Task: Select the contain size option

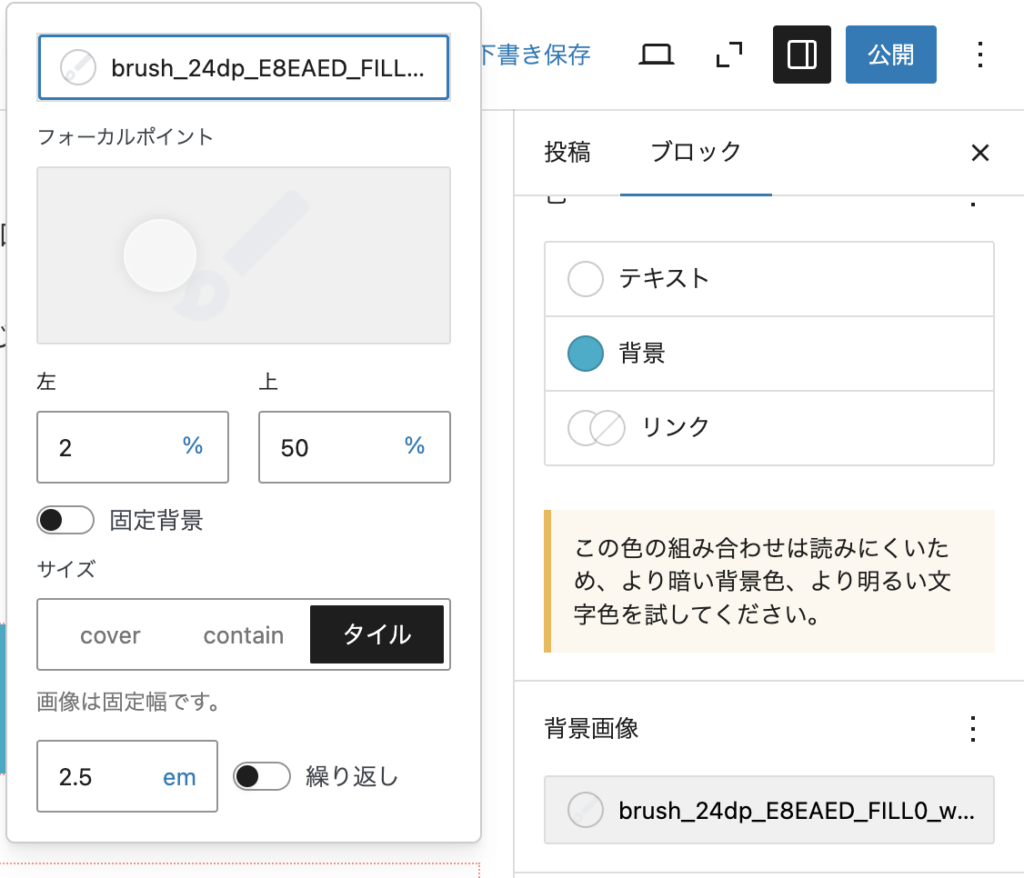Action: click(244, 635)
